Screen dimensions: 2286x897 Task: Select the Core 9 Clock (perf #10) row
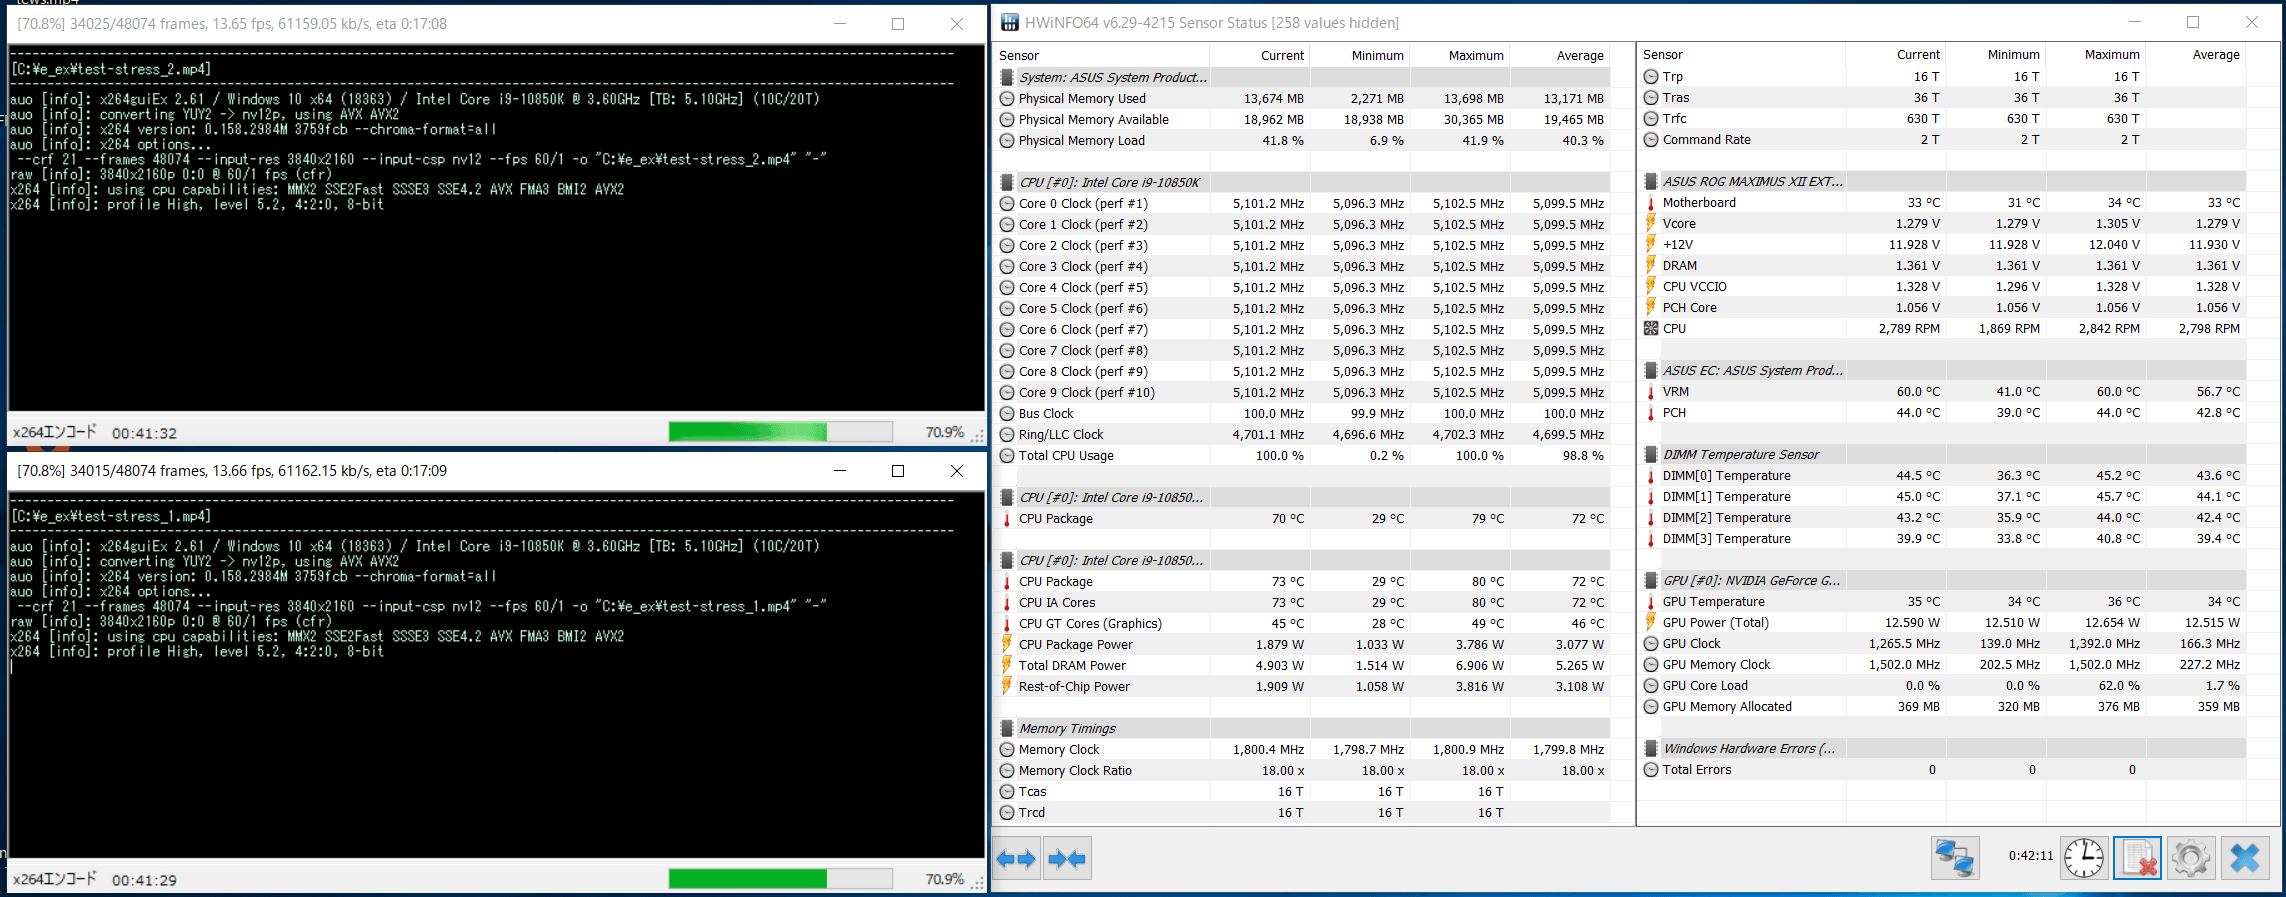1304,393
